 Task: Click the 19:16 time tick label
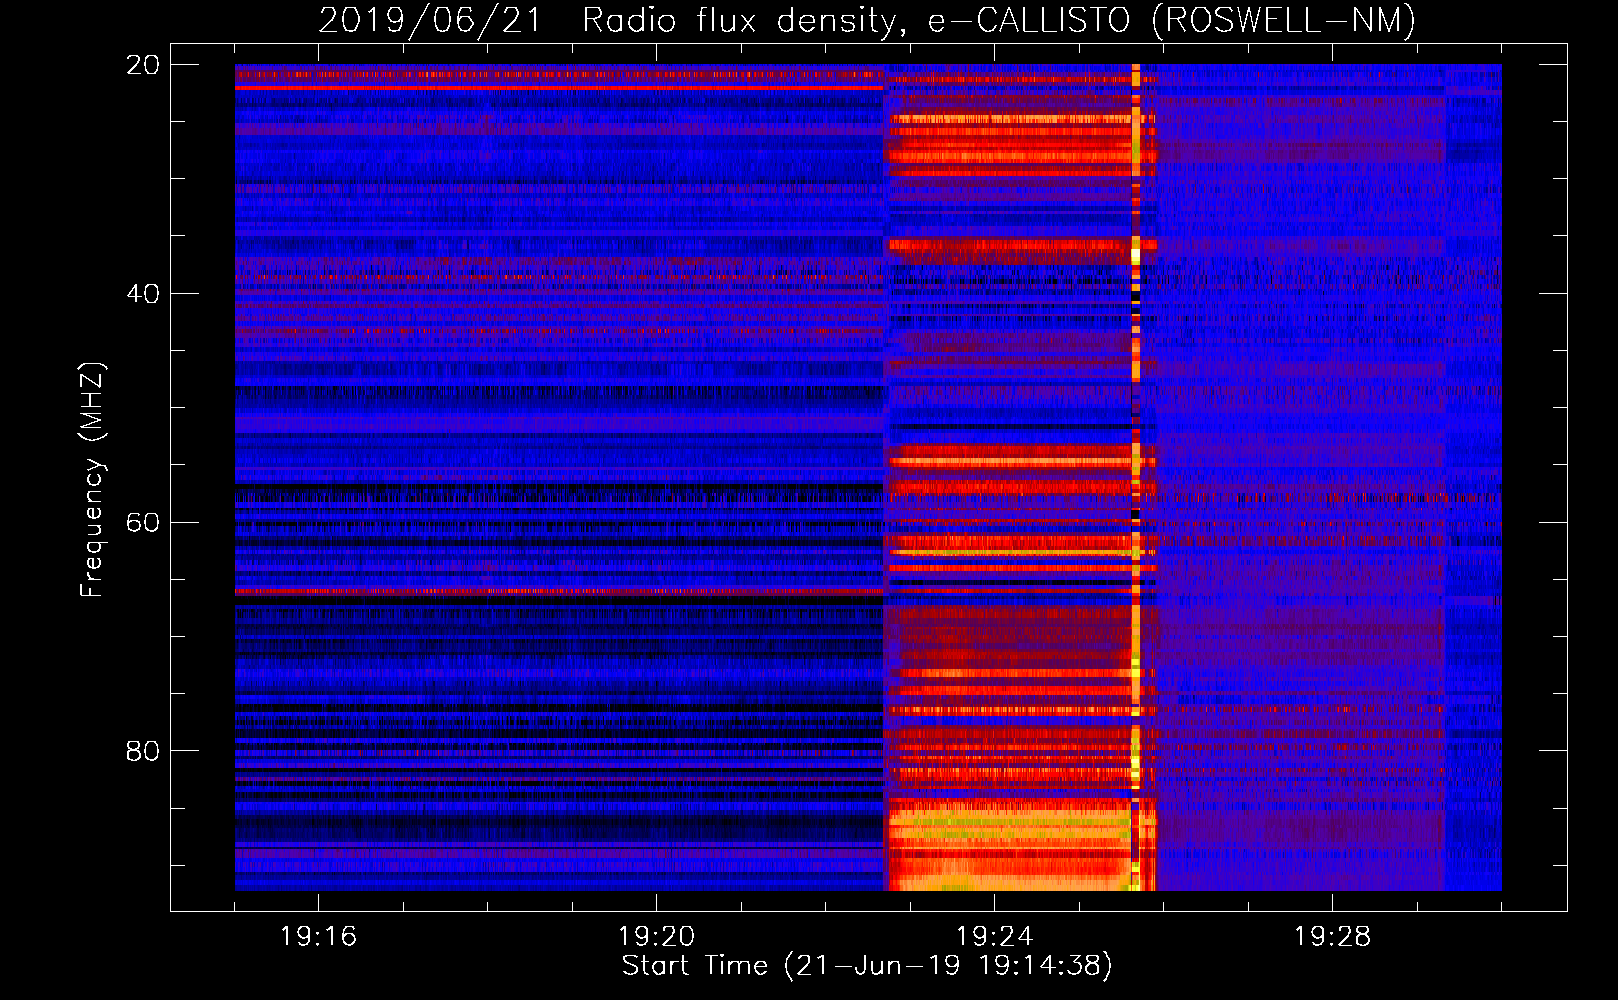(318, 937)
